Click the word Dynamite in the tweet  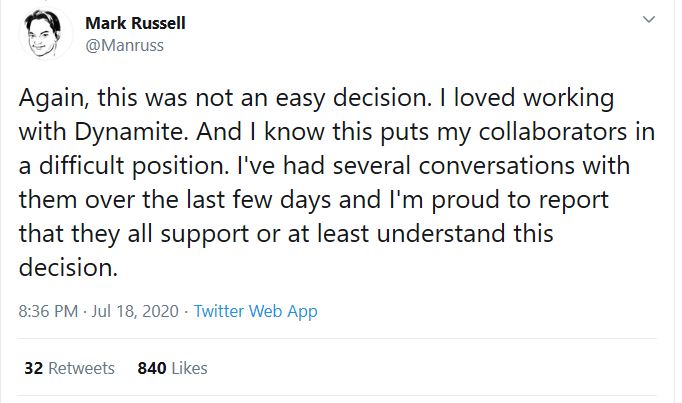coord(131,130)
